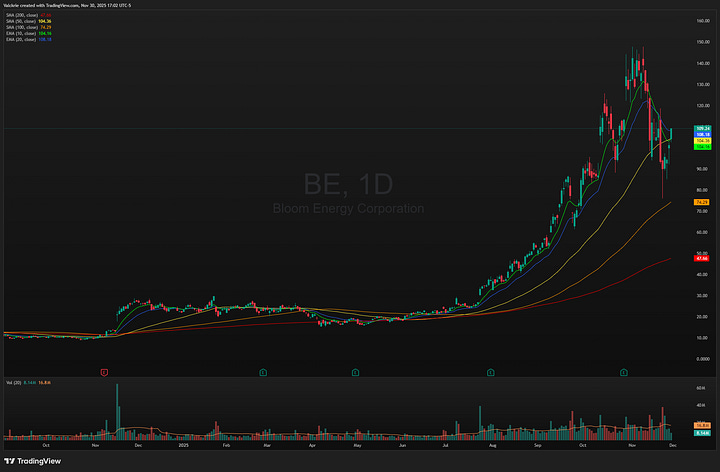Click the Jul label on time axis
This screenshot has width=720, height=472.
pos(445,445)
